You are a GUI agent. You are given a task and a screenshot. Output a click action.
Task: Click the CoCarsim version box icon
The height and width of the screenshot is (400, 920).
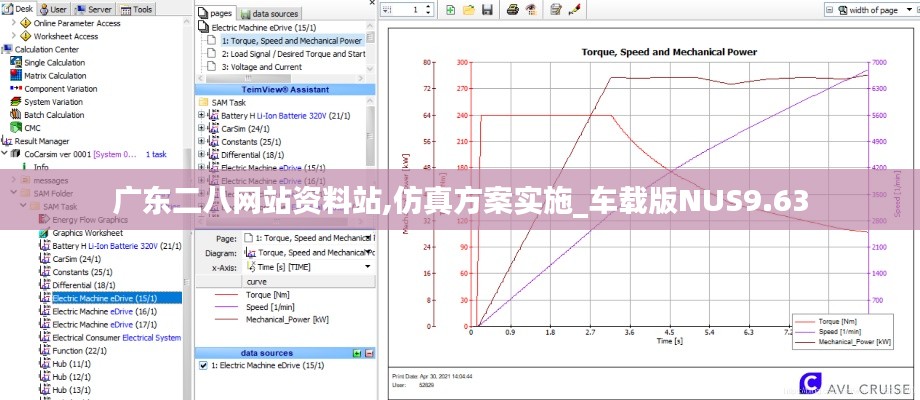(x=16, y=154)
